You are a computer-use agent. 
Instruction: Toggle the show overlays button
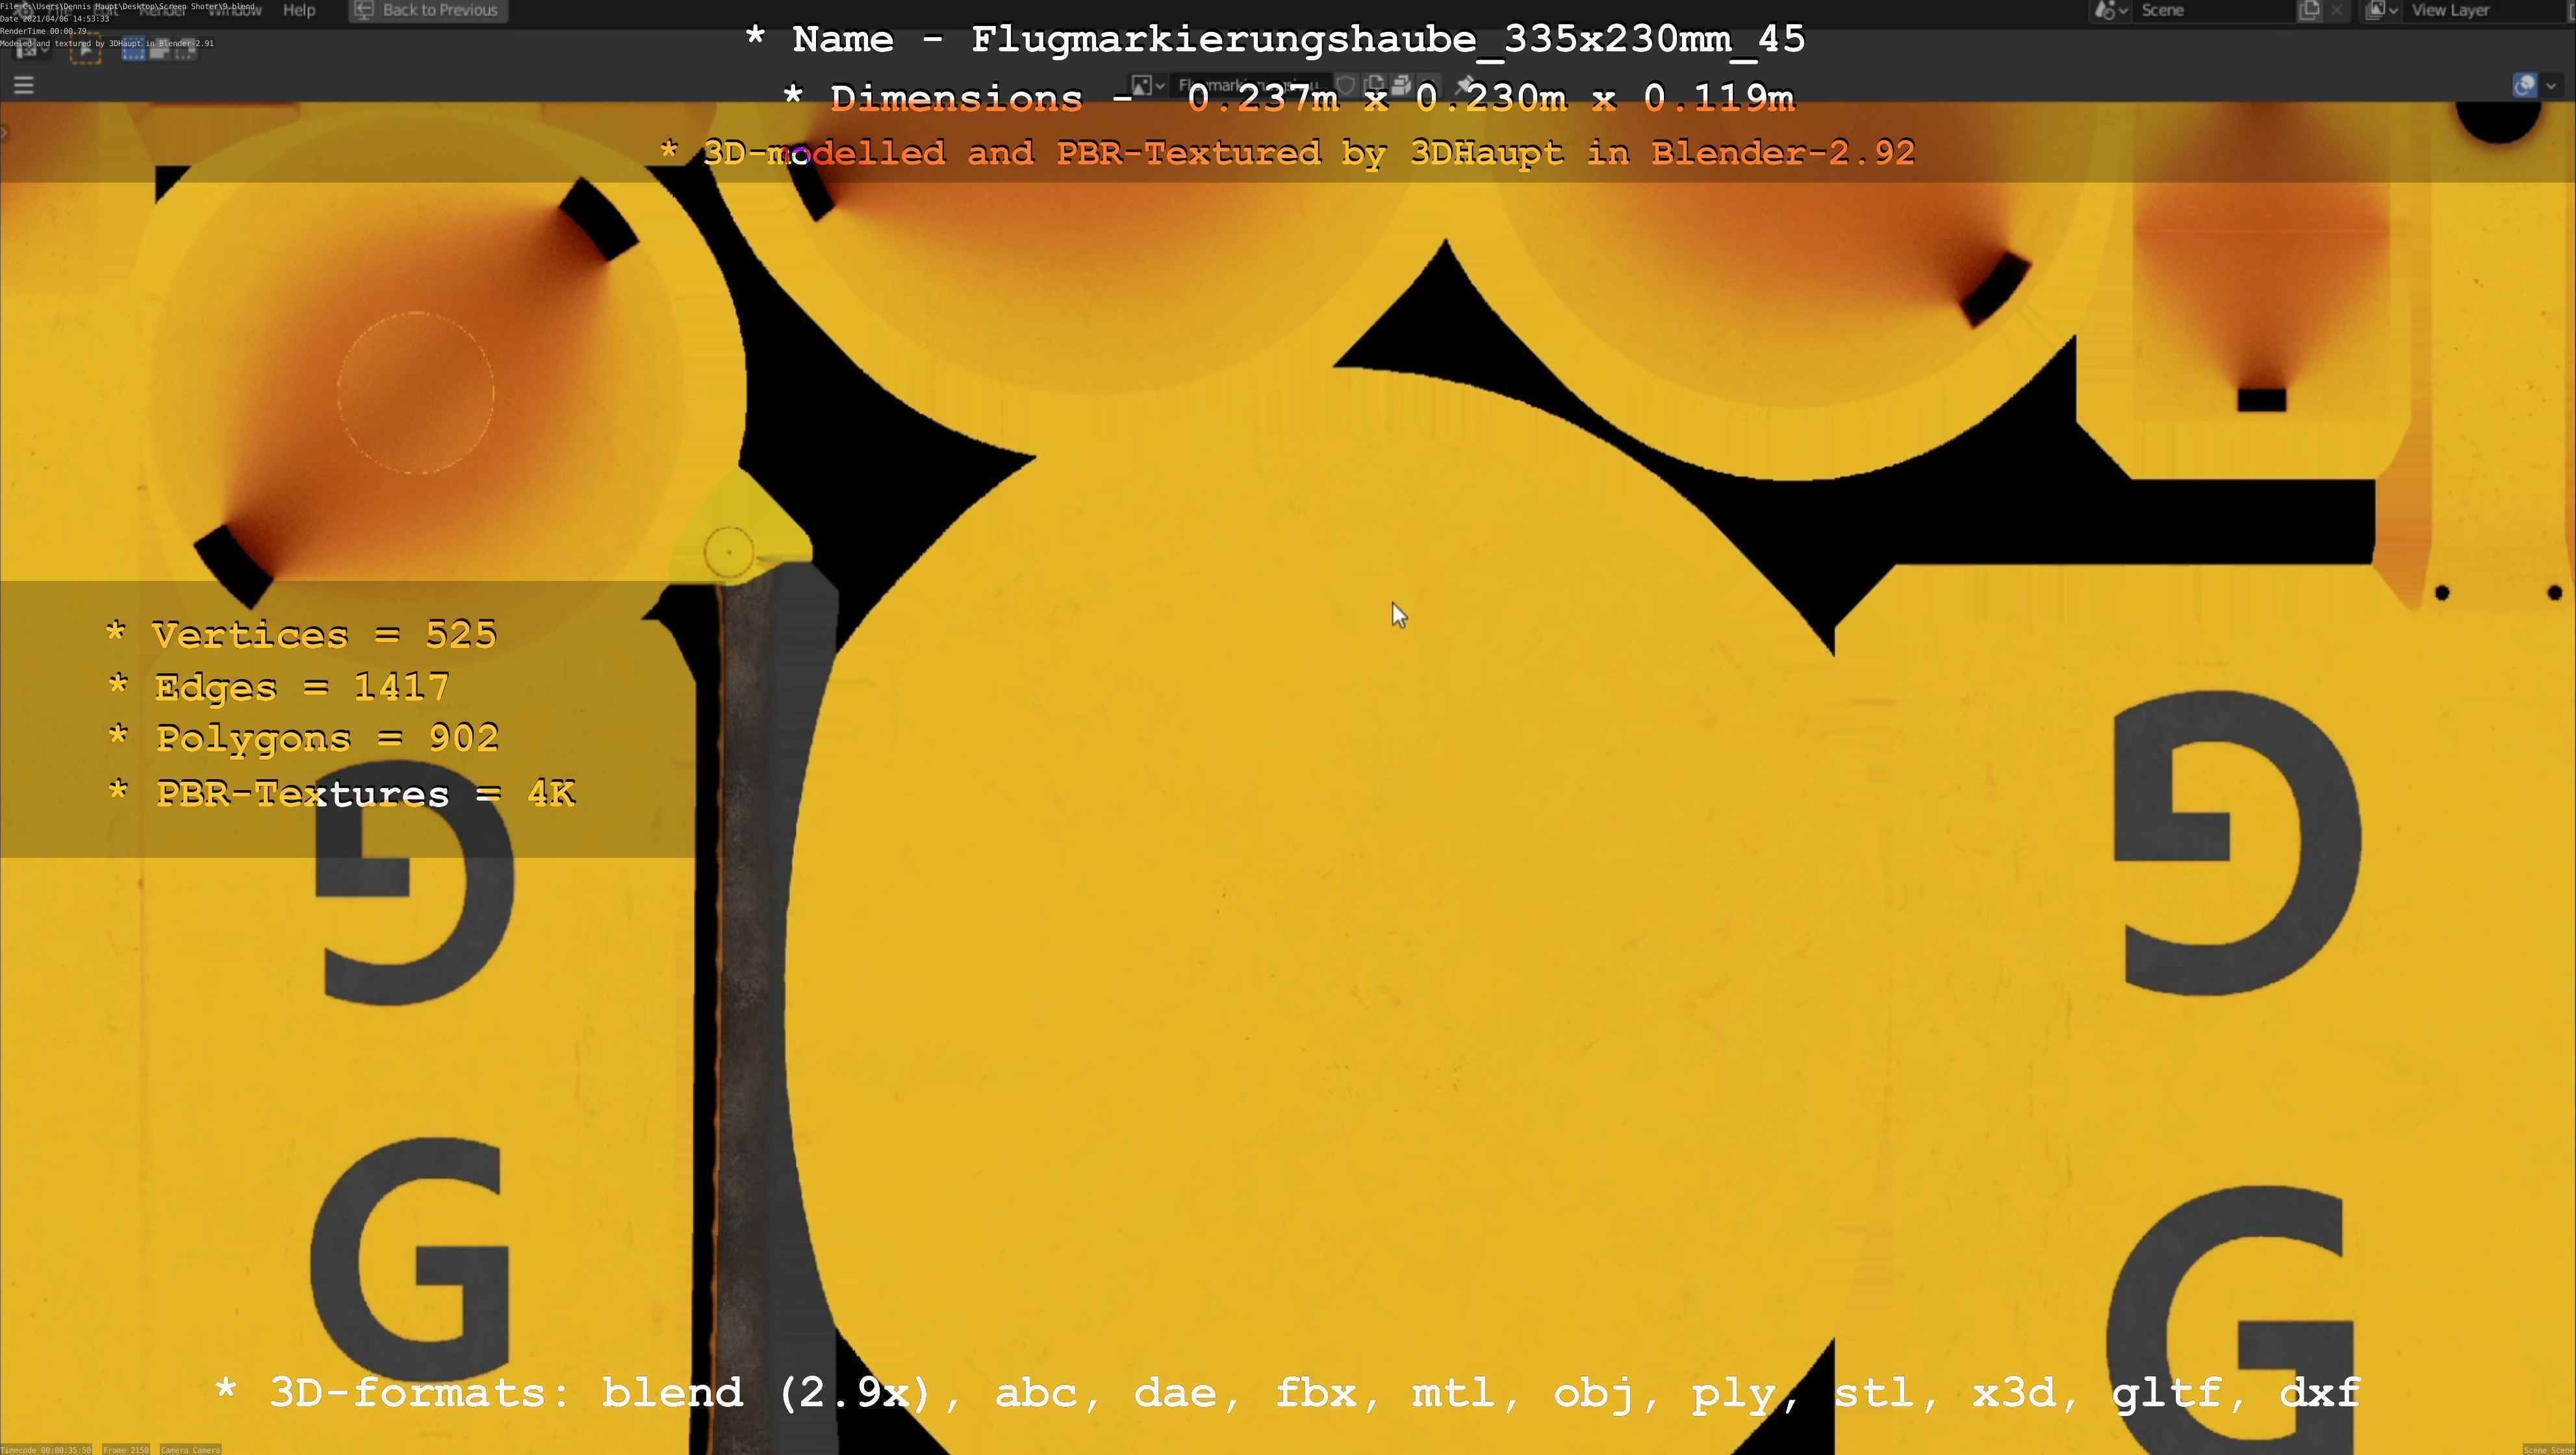(x=2524, y=86)
